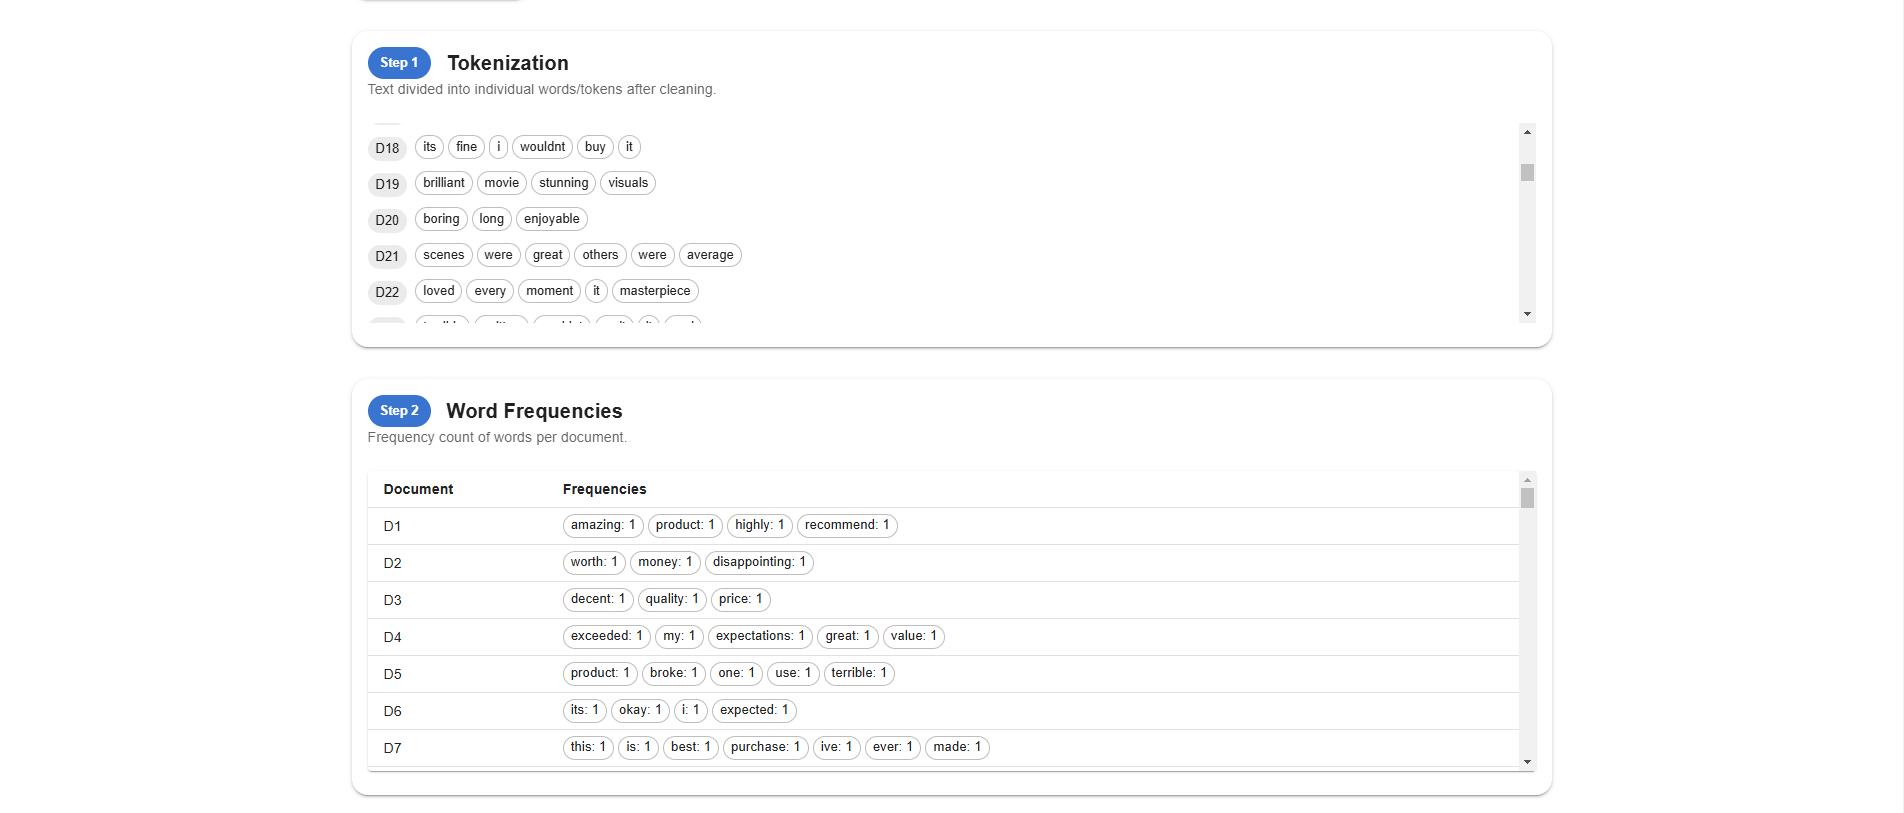Click the Step 2 badge

(x=399, y=410)
